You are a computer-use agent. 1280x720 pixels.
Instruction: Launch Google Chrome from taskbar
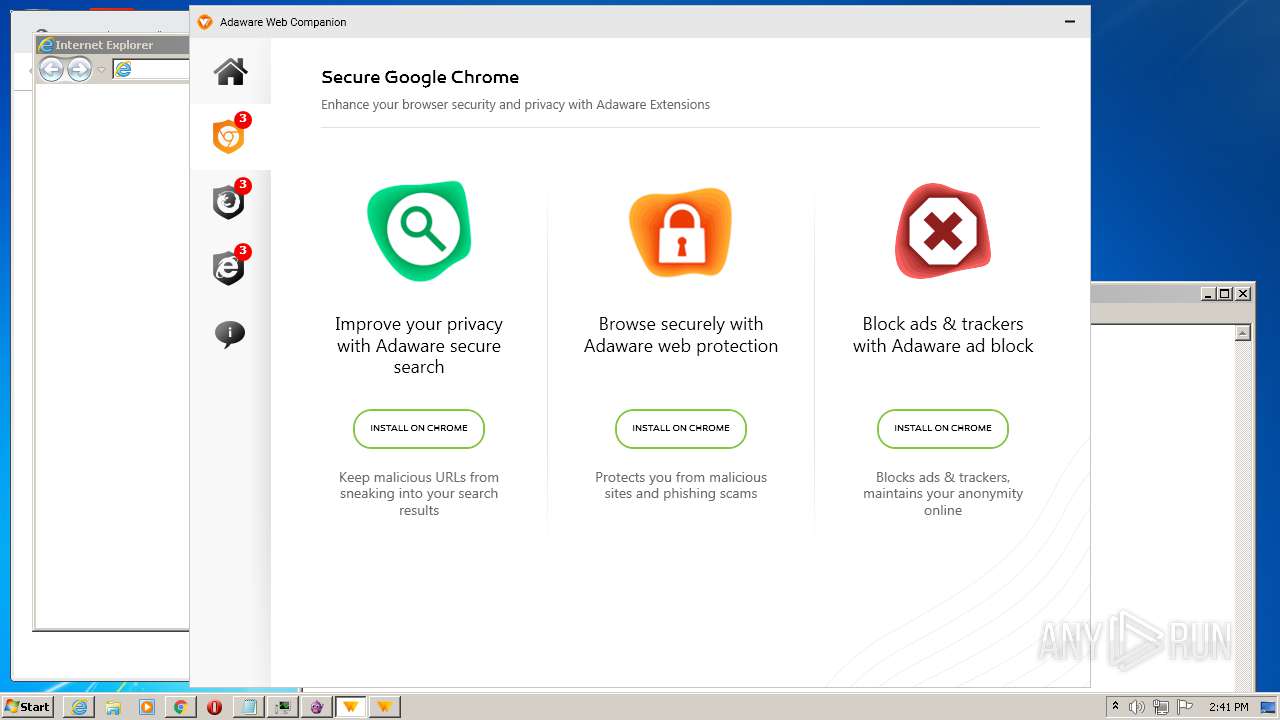pyautogui.click(x=181, y=707)
